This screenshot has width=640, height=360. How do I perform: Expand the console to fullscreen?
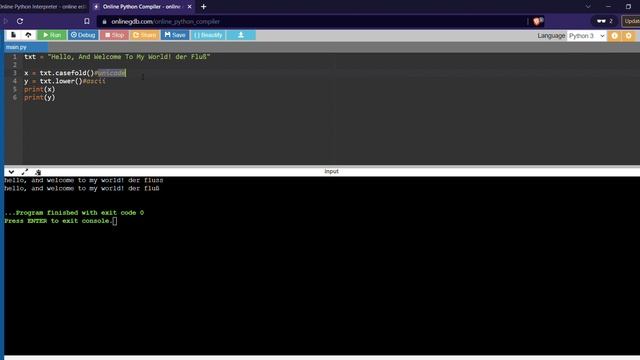click(x=24, y=172)
